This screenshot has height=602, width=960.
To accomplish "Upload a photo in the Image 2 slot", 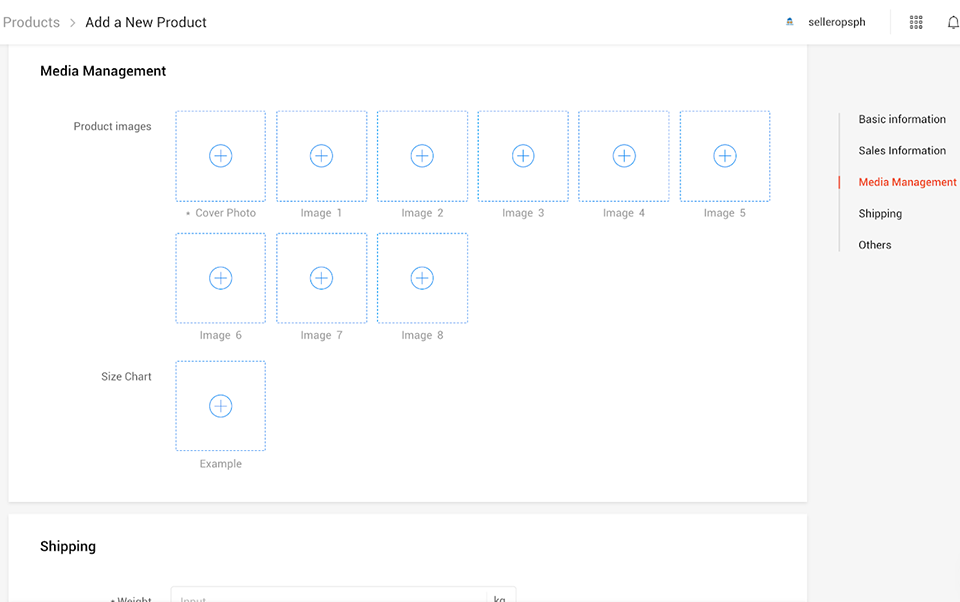I will (x=422, y=156).
